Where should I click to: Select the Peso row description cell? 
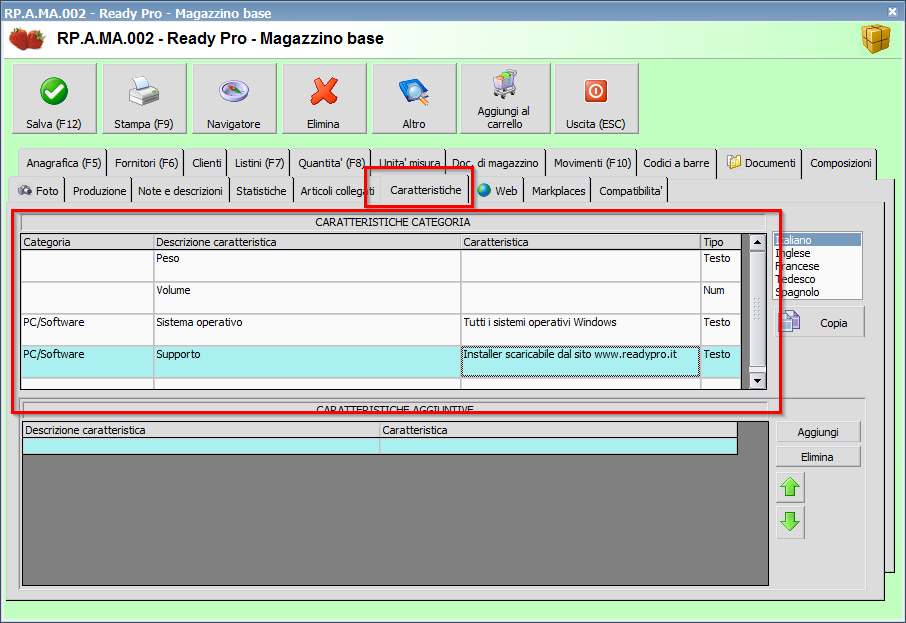(307, 266)
